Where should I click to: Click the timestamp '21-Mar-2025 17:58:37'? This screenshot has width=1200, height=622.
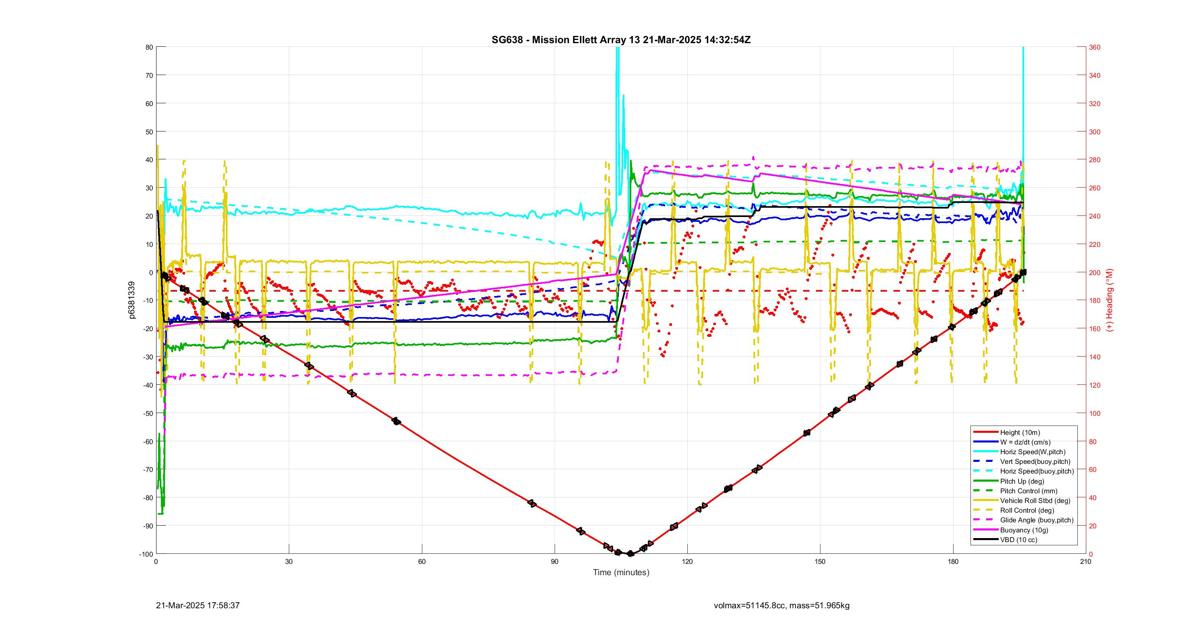pos(198,605)
